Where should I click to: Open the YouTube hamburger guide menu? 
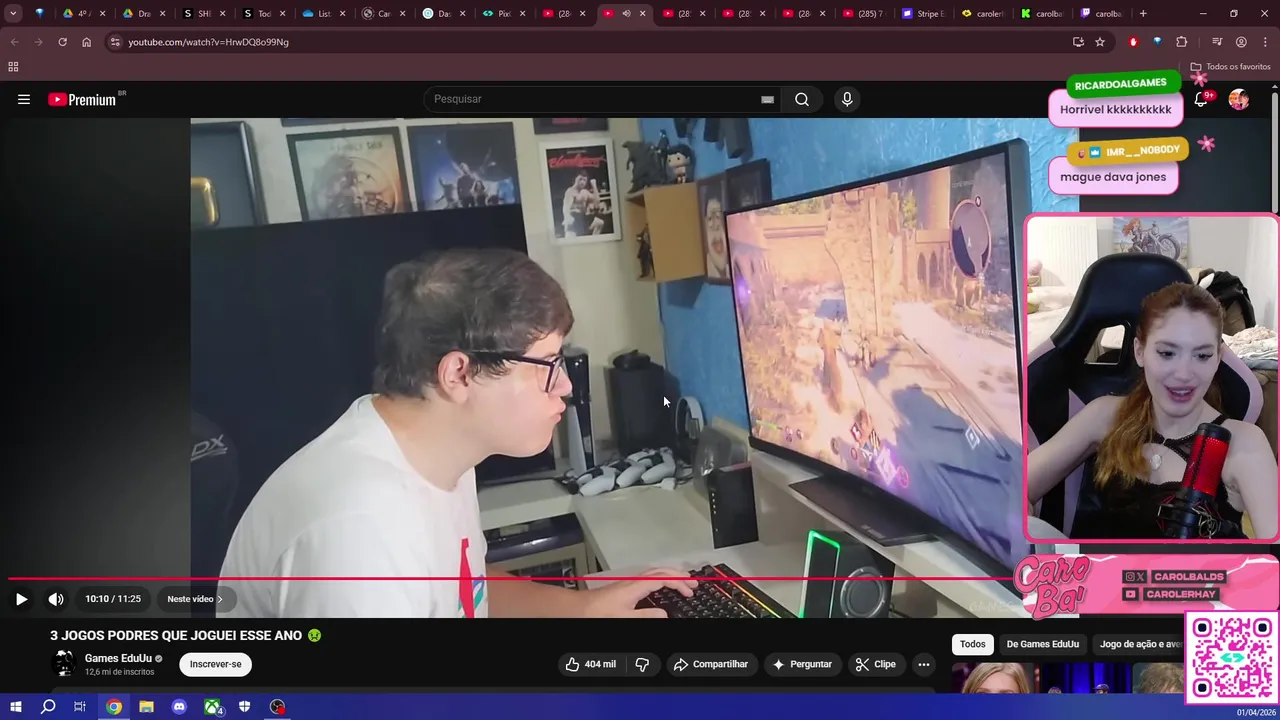[24, 99]
